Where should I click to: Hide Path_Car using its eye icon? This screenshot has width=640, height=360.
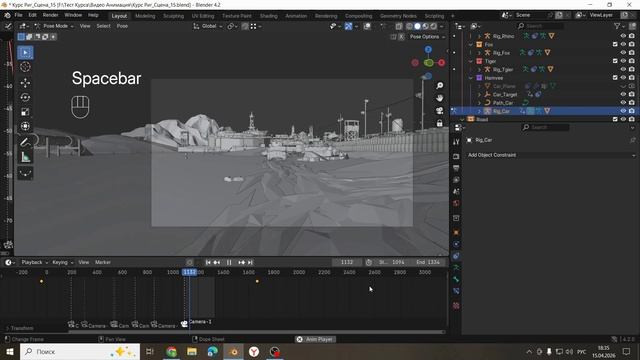pos(623,102)
